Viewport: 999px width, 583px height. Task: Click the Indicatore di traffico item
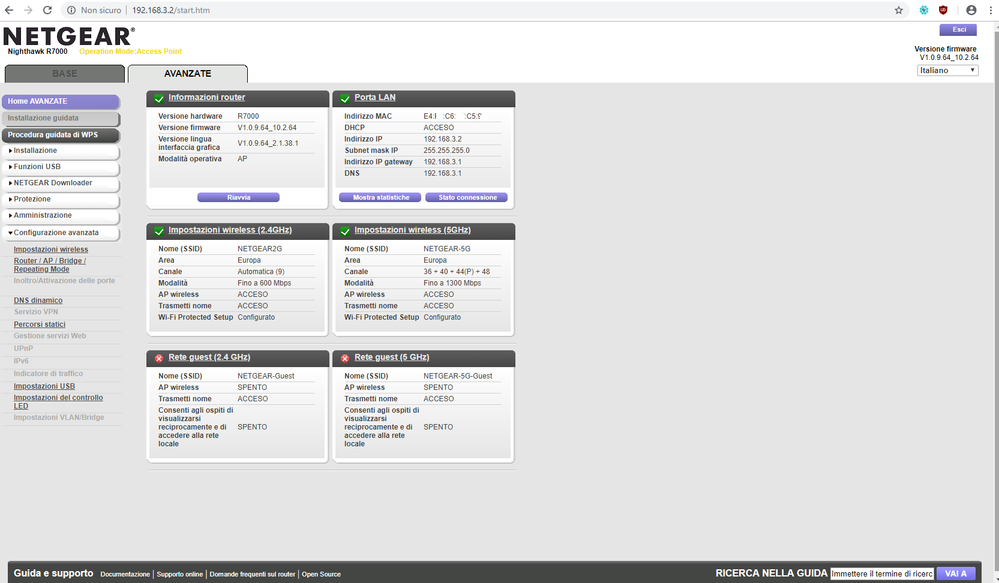coord(48,374)
